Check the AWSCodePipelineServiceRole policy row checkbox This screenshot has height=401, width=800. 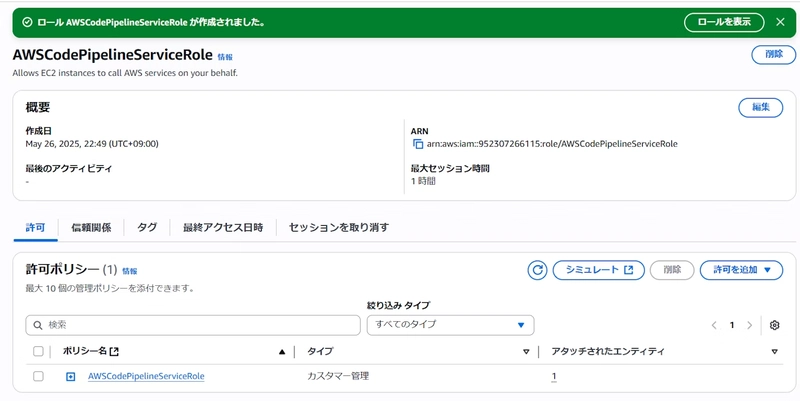pyautogui.click(x=38, y=376)
